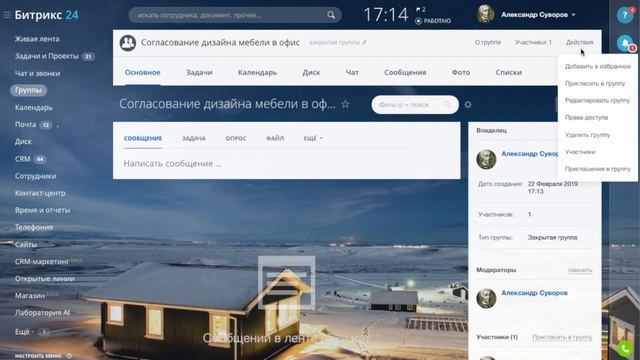The image size is (640, 360).
Task: Open Чат и звонки in sidebar
Action: (x=38, y=73)
